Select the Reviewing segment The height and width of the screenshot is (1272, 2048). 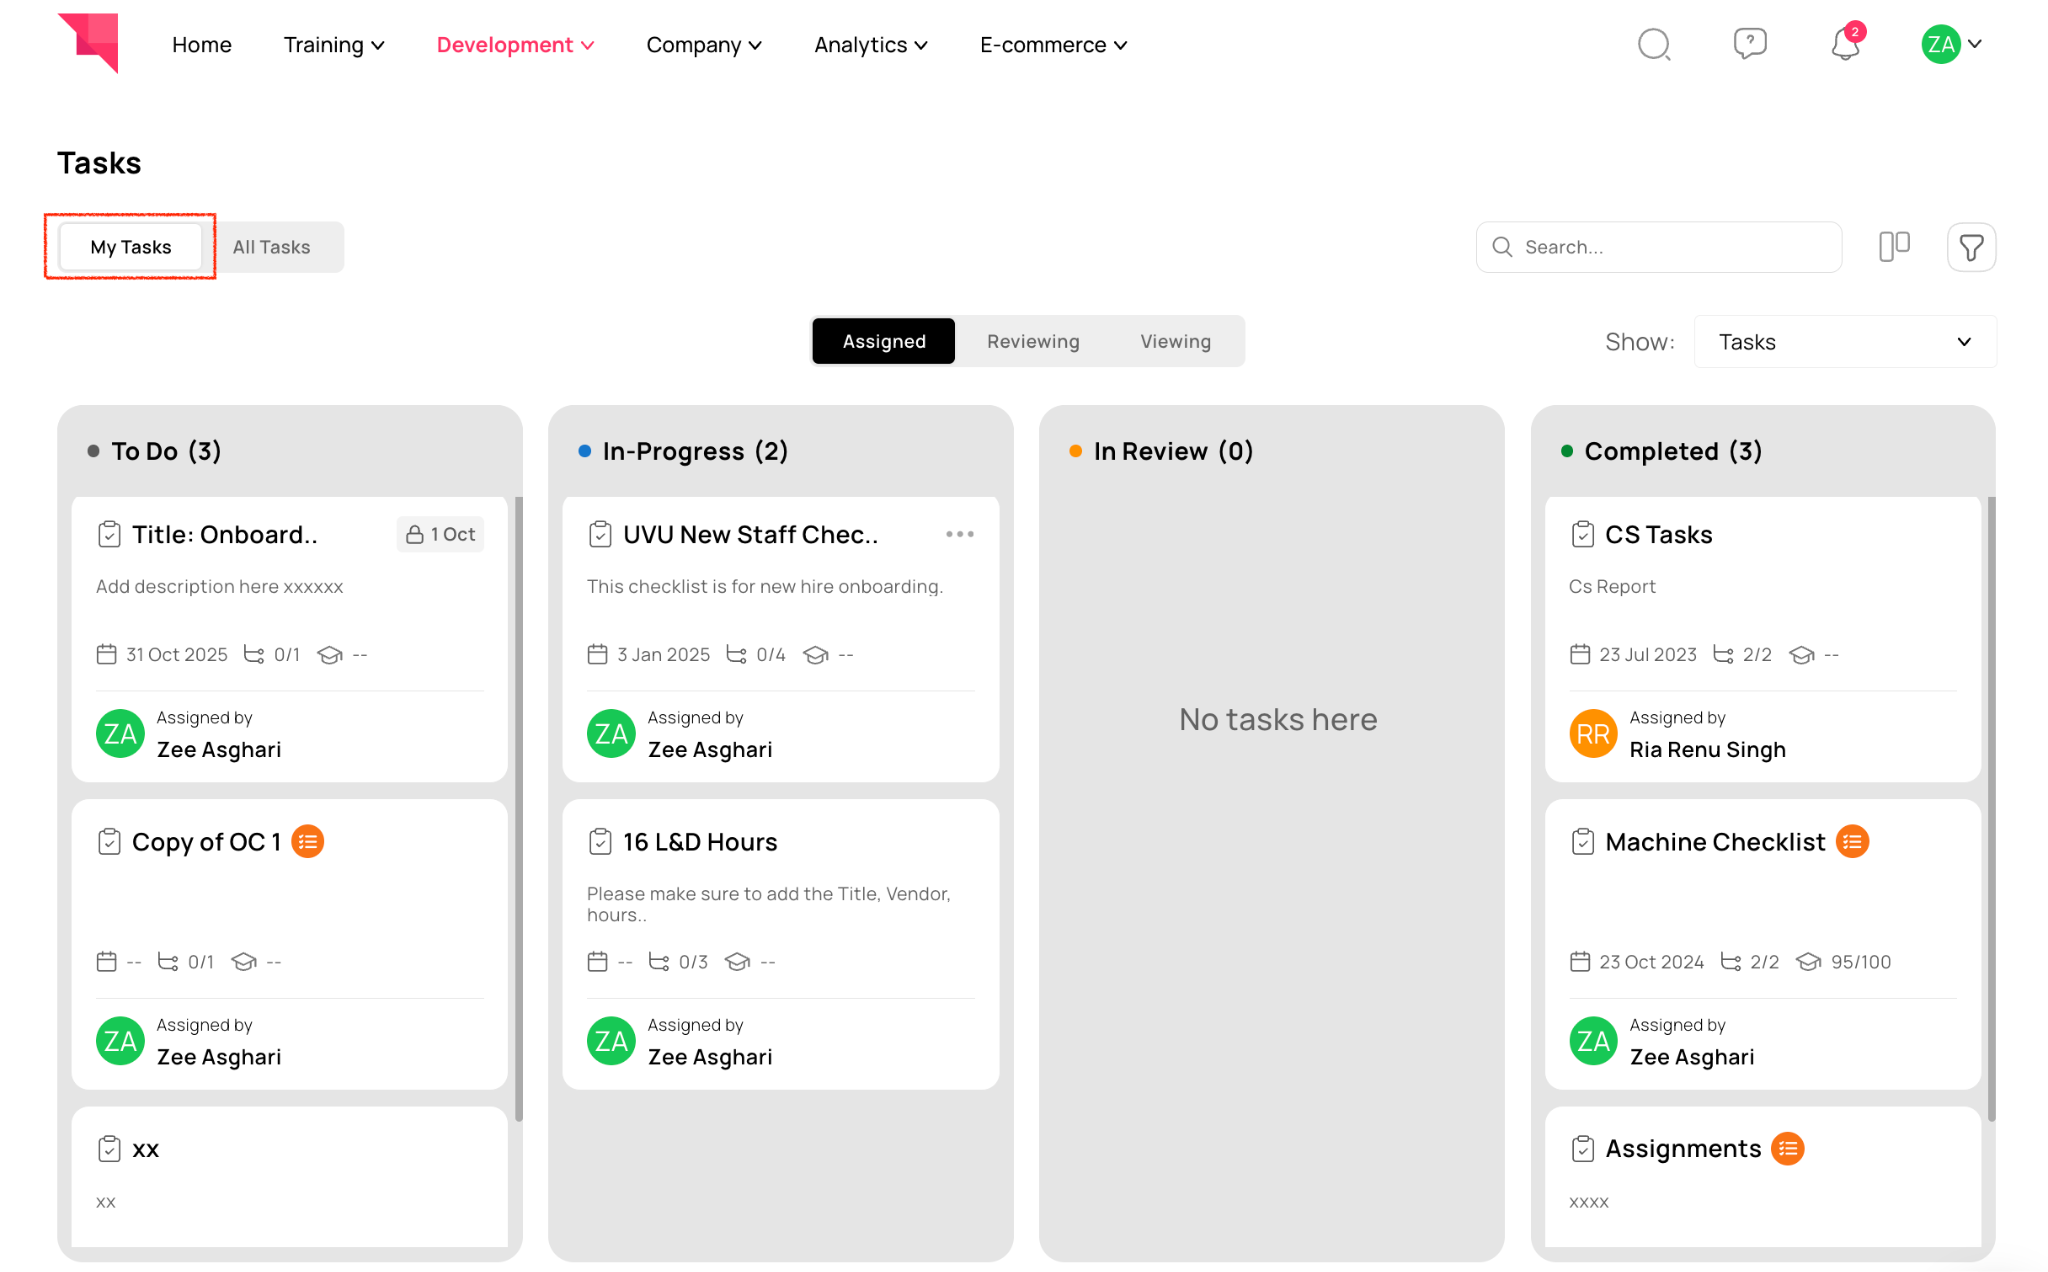pos(1033,342)
